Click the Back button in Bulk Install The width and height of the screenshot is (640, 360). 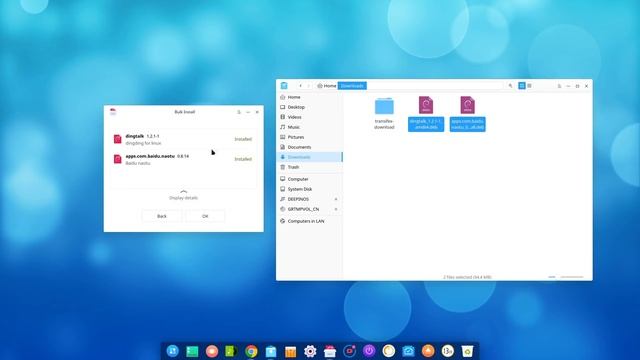point(162,216)
